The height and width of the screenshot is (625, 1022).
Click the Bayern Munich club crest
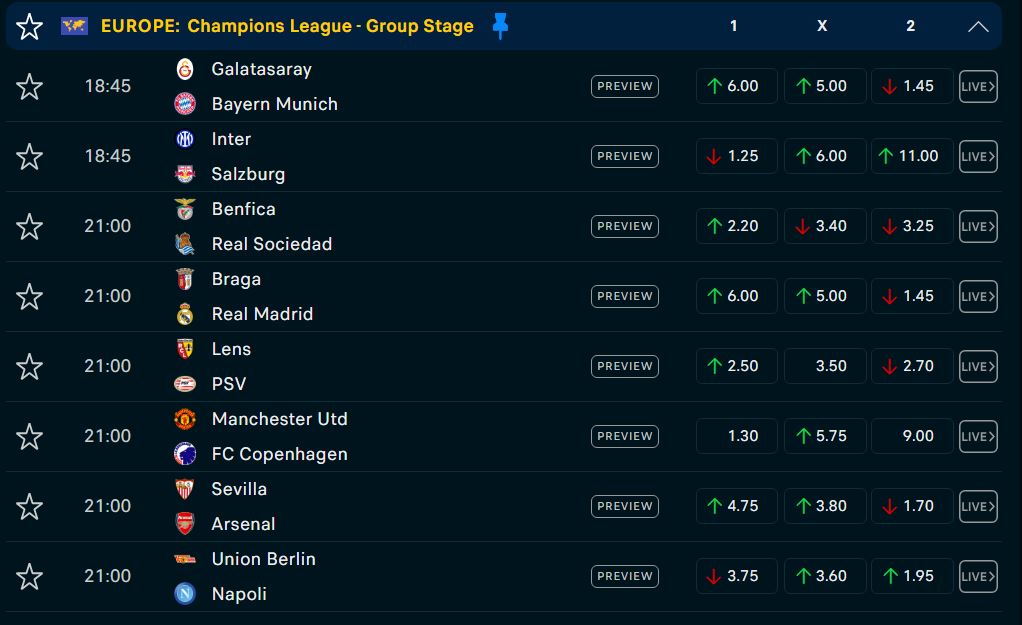click(185, 104)
